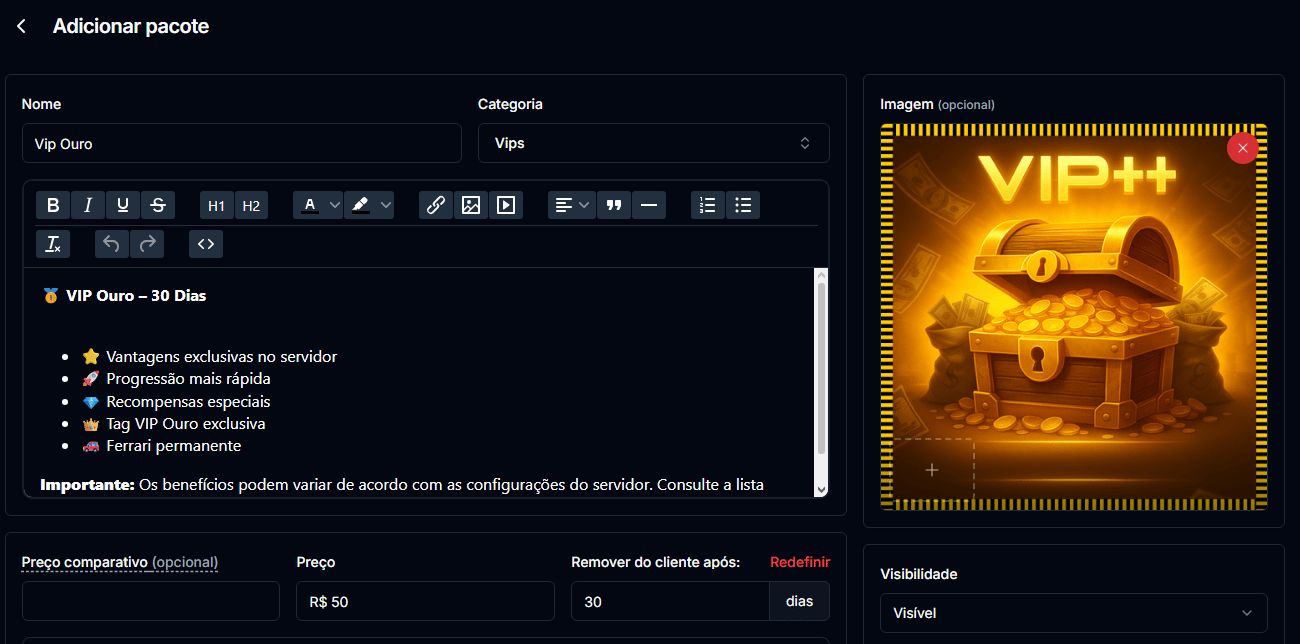Switch to HTML code view
1300x644 pixels.
[x=206, y=244]
